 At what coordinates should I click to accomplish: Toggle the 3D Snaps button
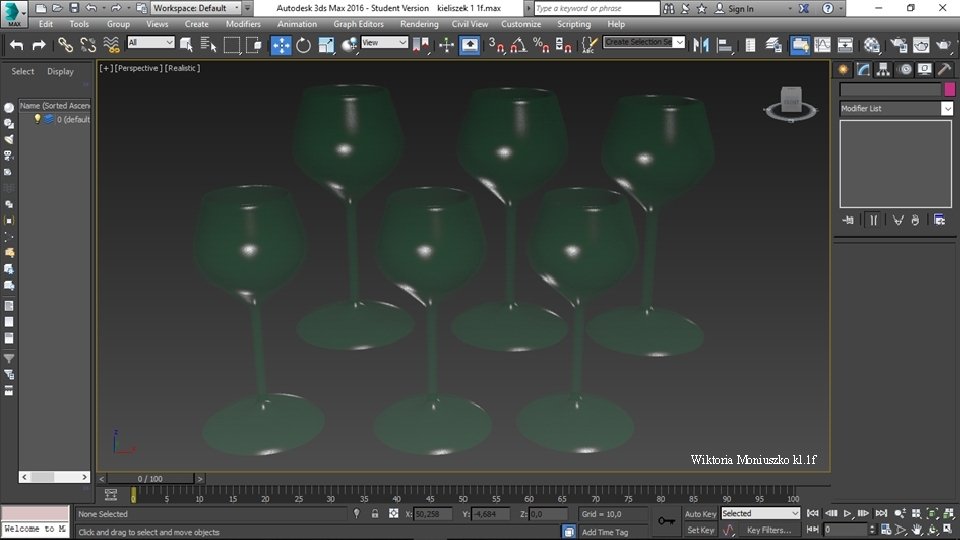pyautogui.click(x=496, y=45)
